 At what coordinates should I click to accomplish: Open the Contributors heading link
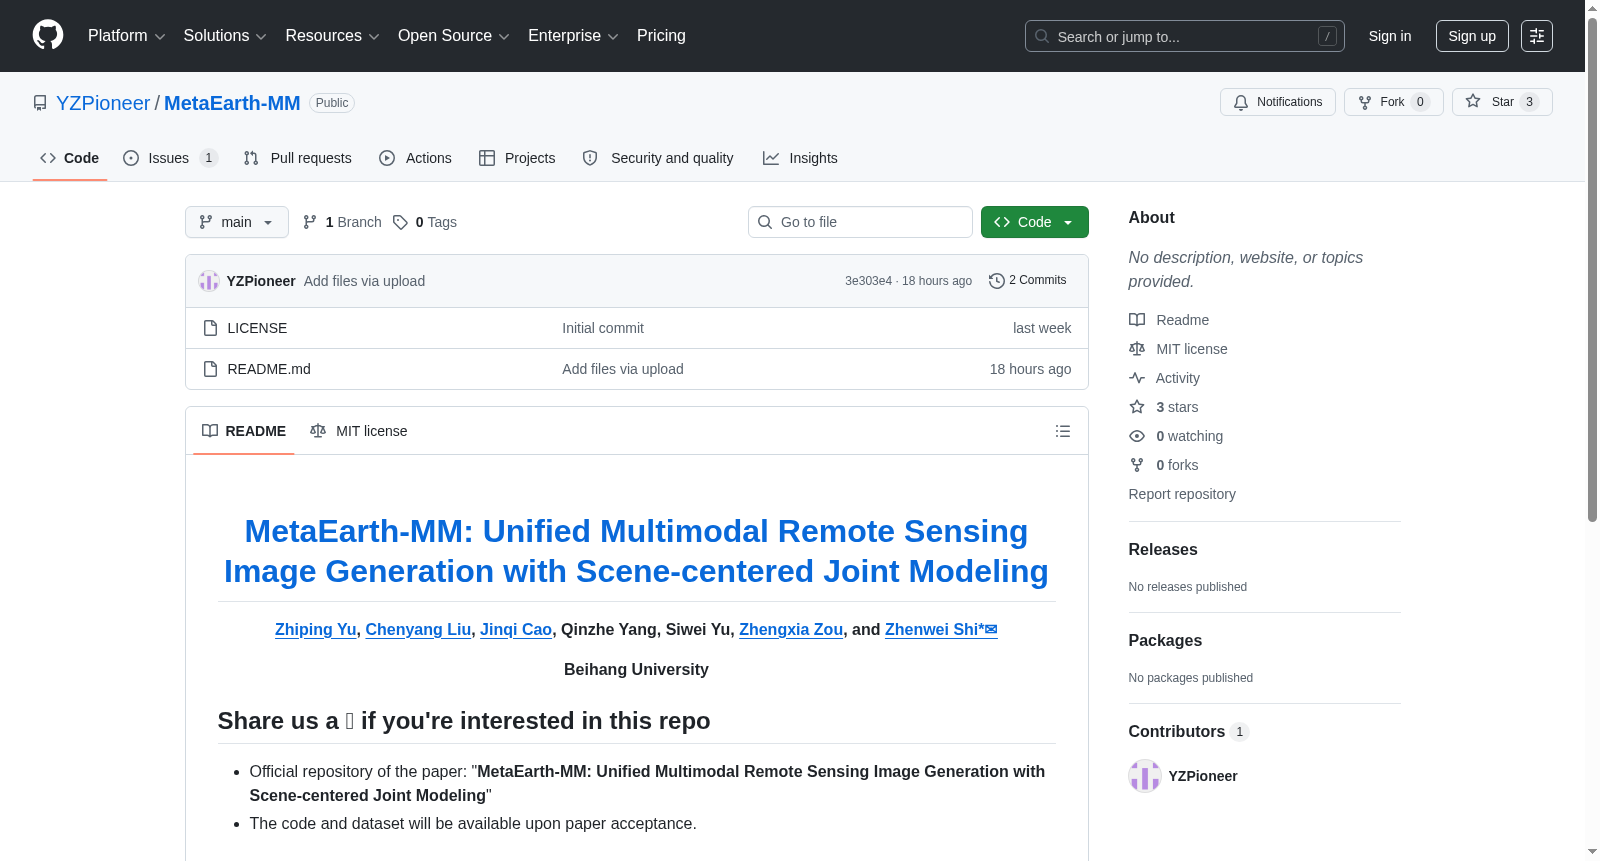point(1188,732)
